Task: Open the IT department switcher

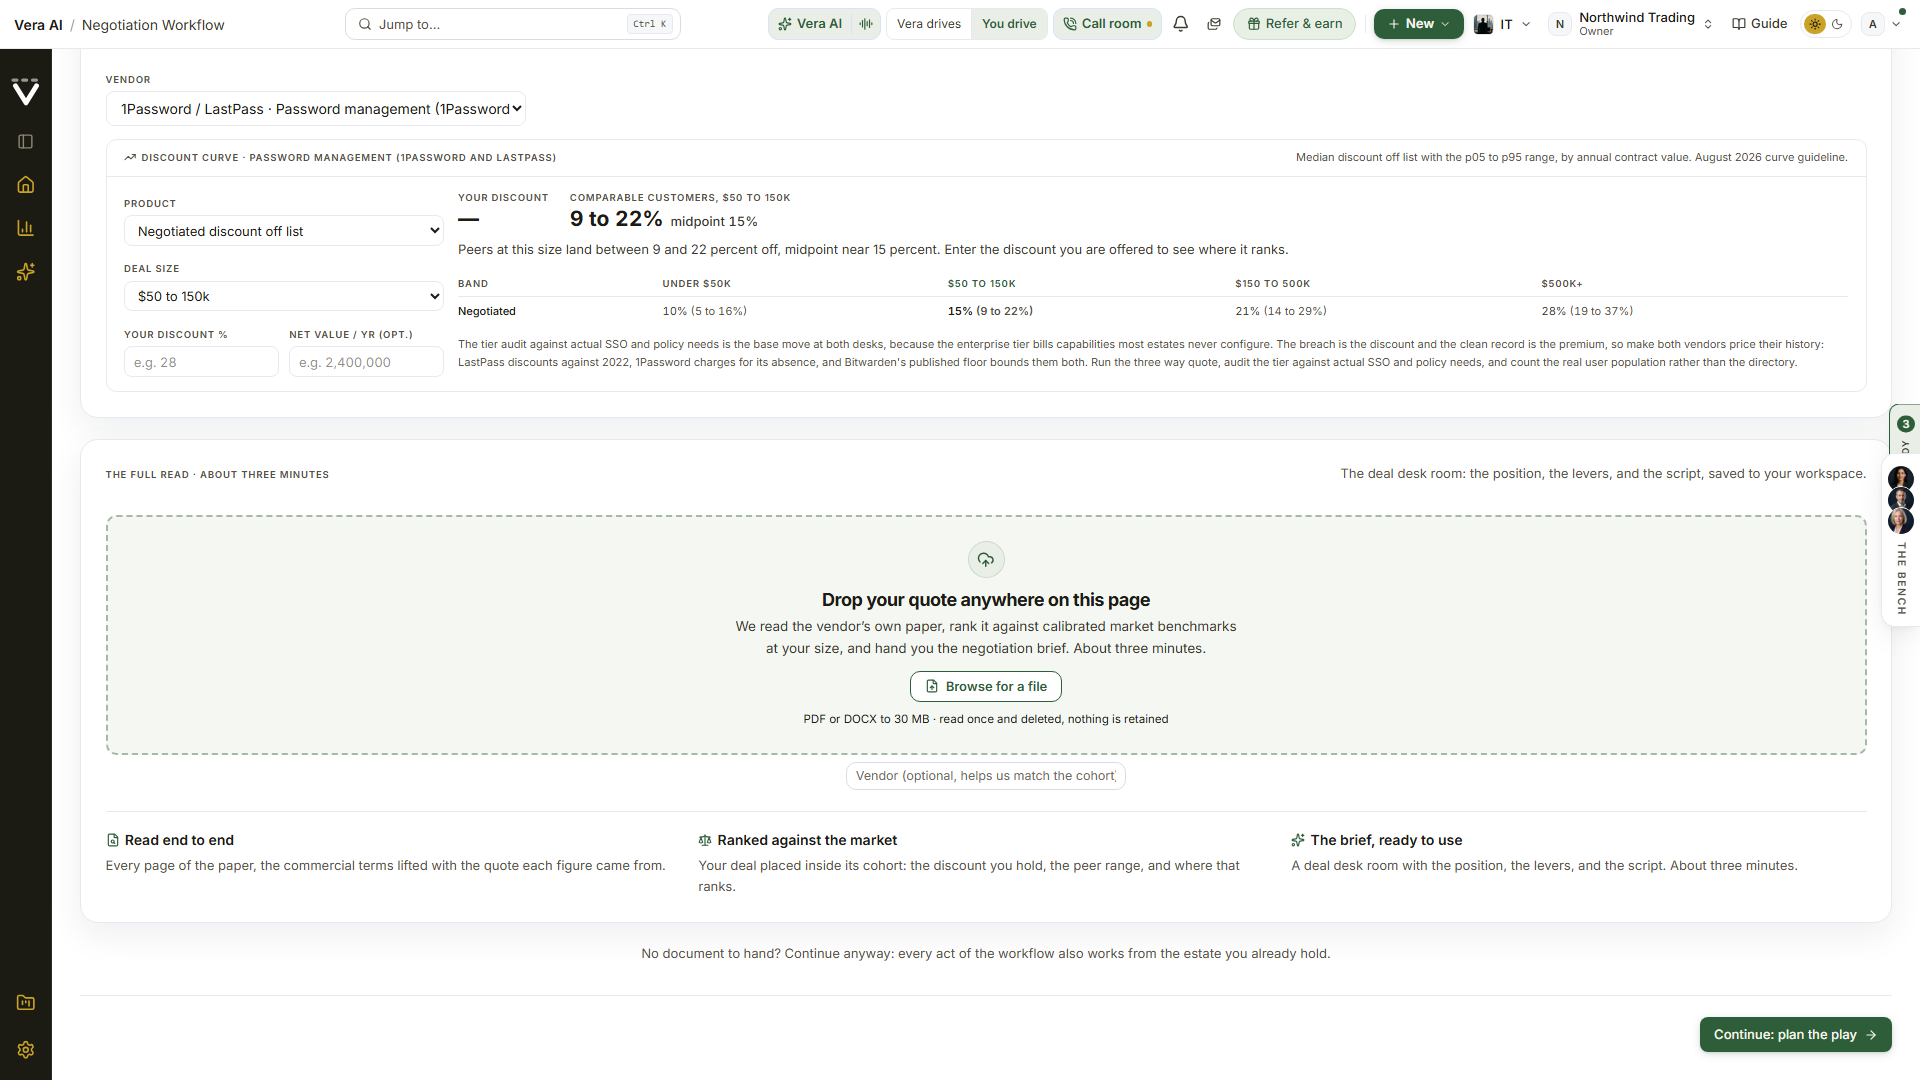Action: coord(1503,24)
